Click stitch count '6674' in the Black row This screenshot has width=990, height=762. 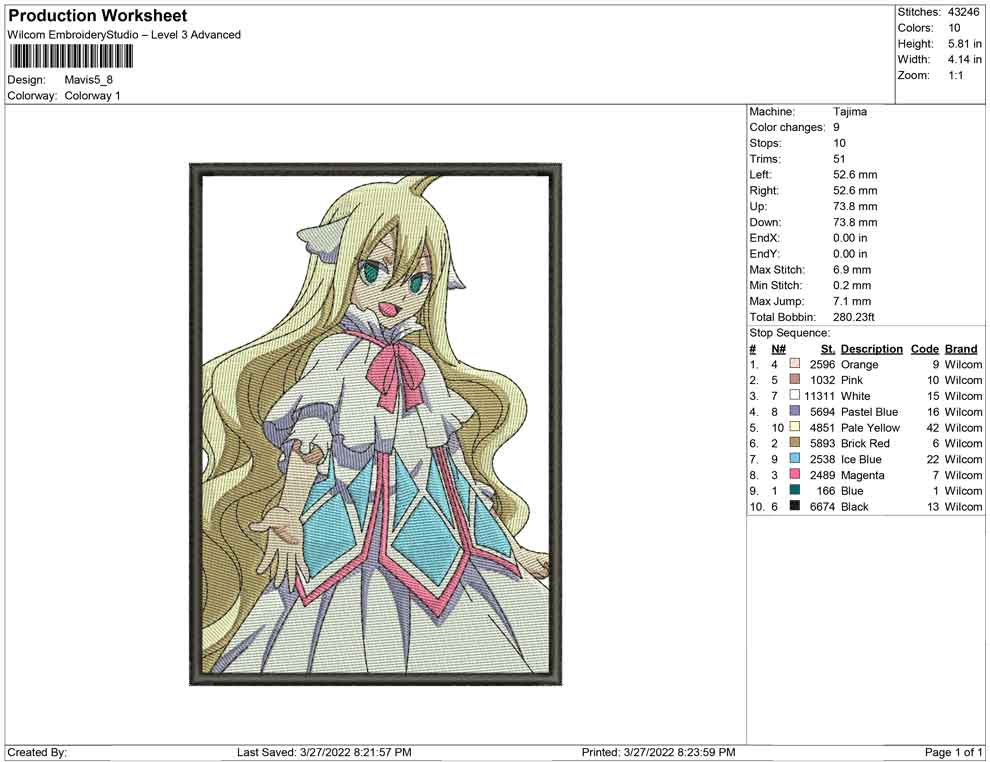click(822, 506)
